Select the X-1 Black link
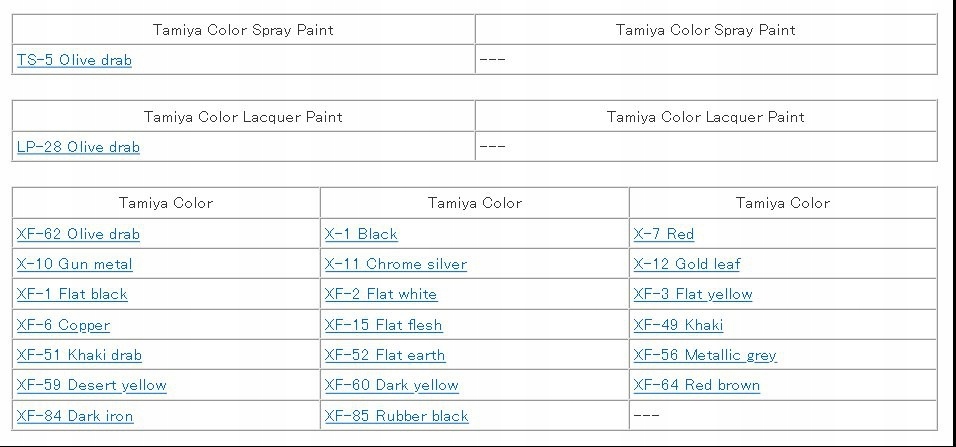Viewport: 956px width, 447px height. tap(361, 234)
